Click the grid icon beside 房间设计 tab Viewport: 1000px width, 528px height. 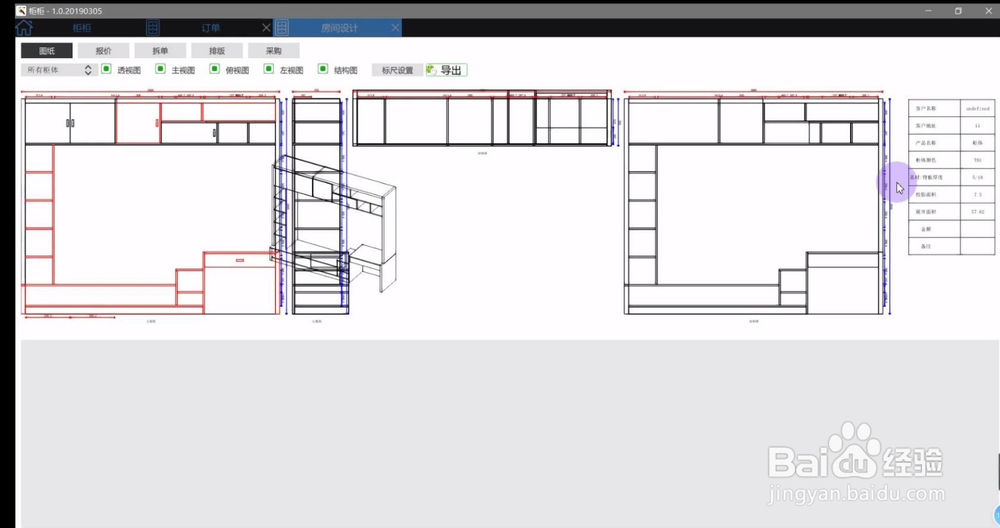pyautogui.click(x=282, y=27)
